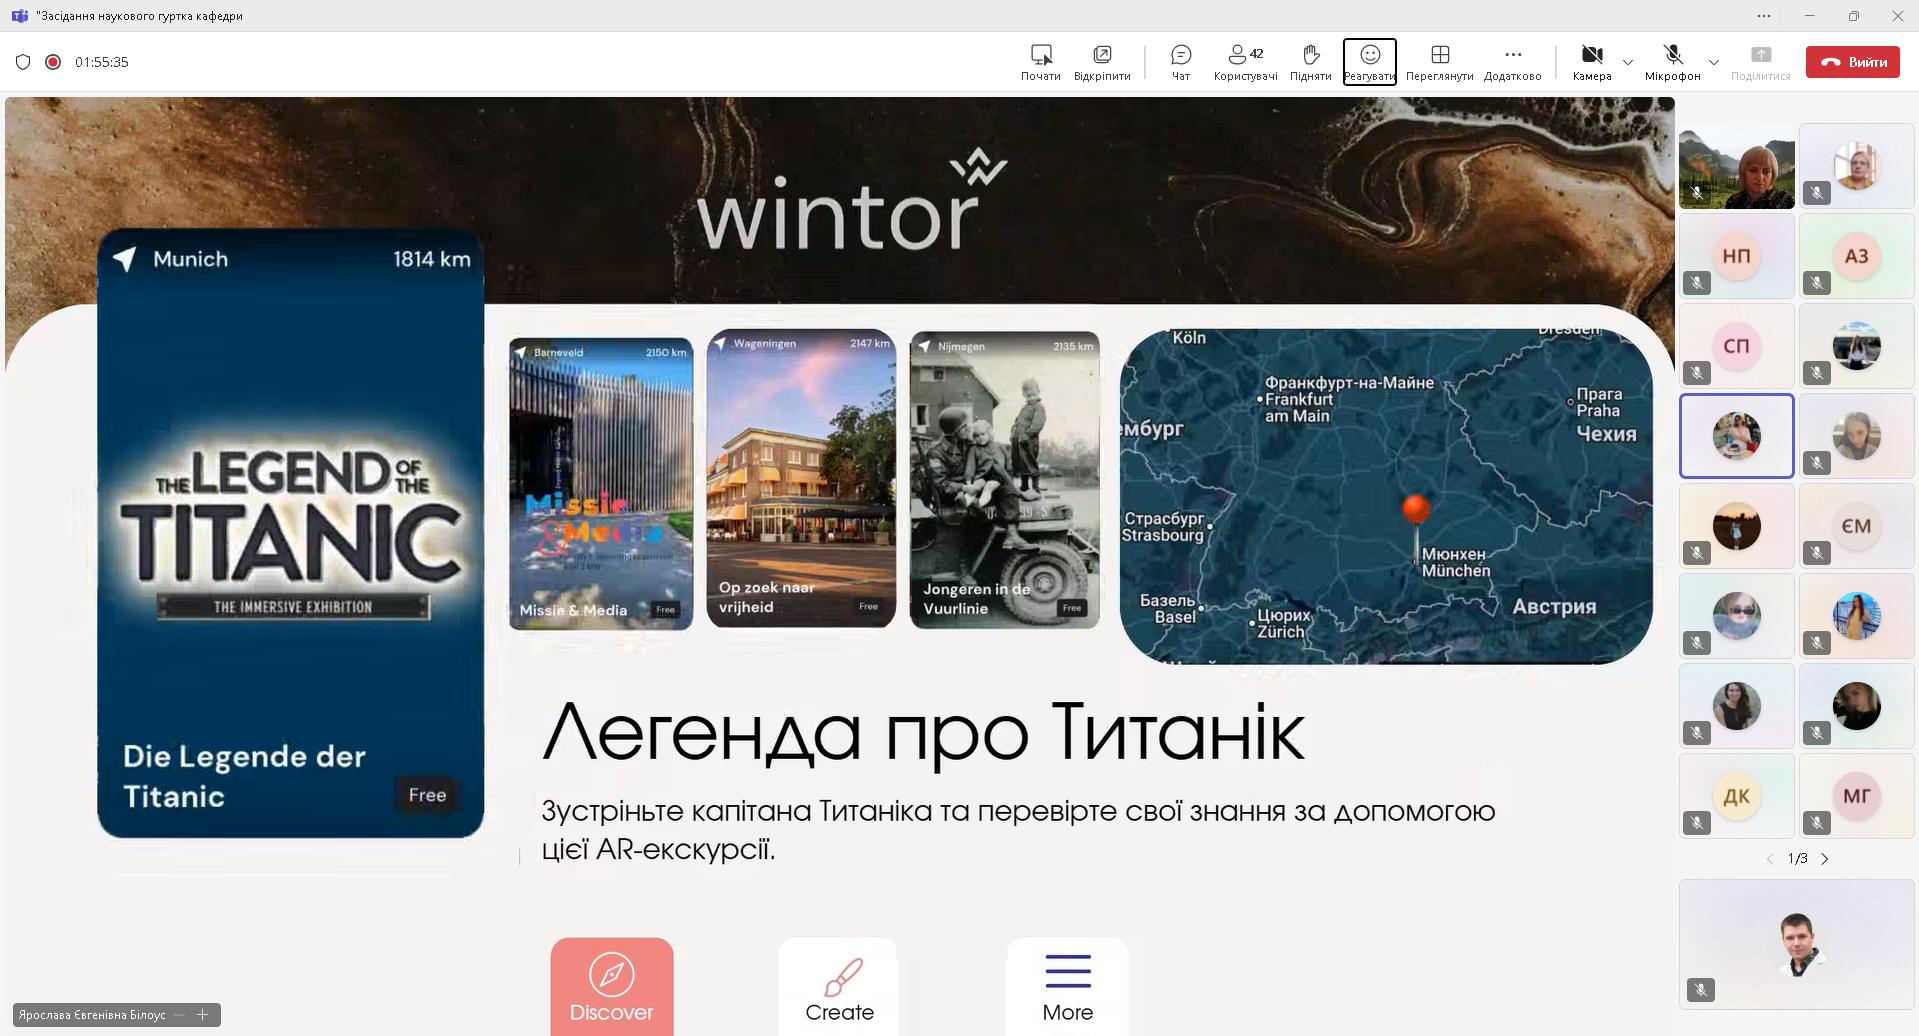The image size is (1919, 1036).
Task: Click the Поділитися share button
Action: click(x=1760, y=62)
